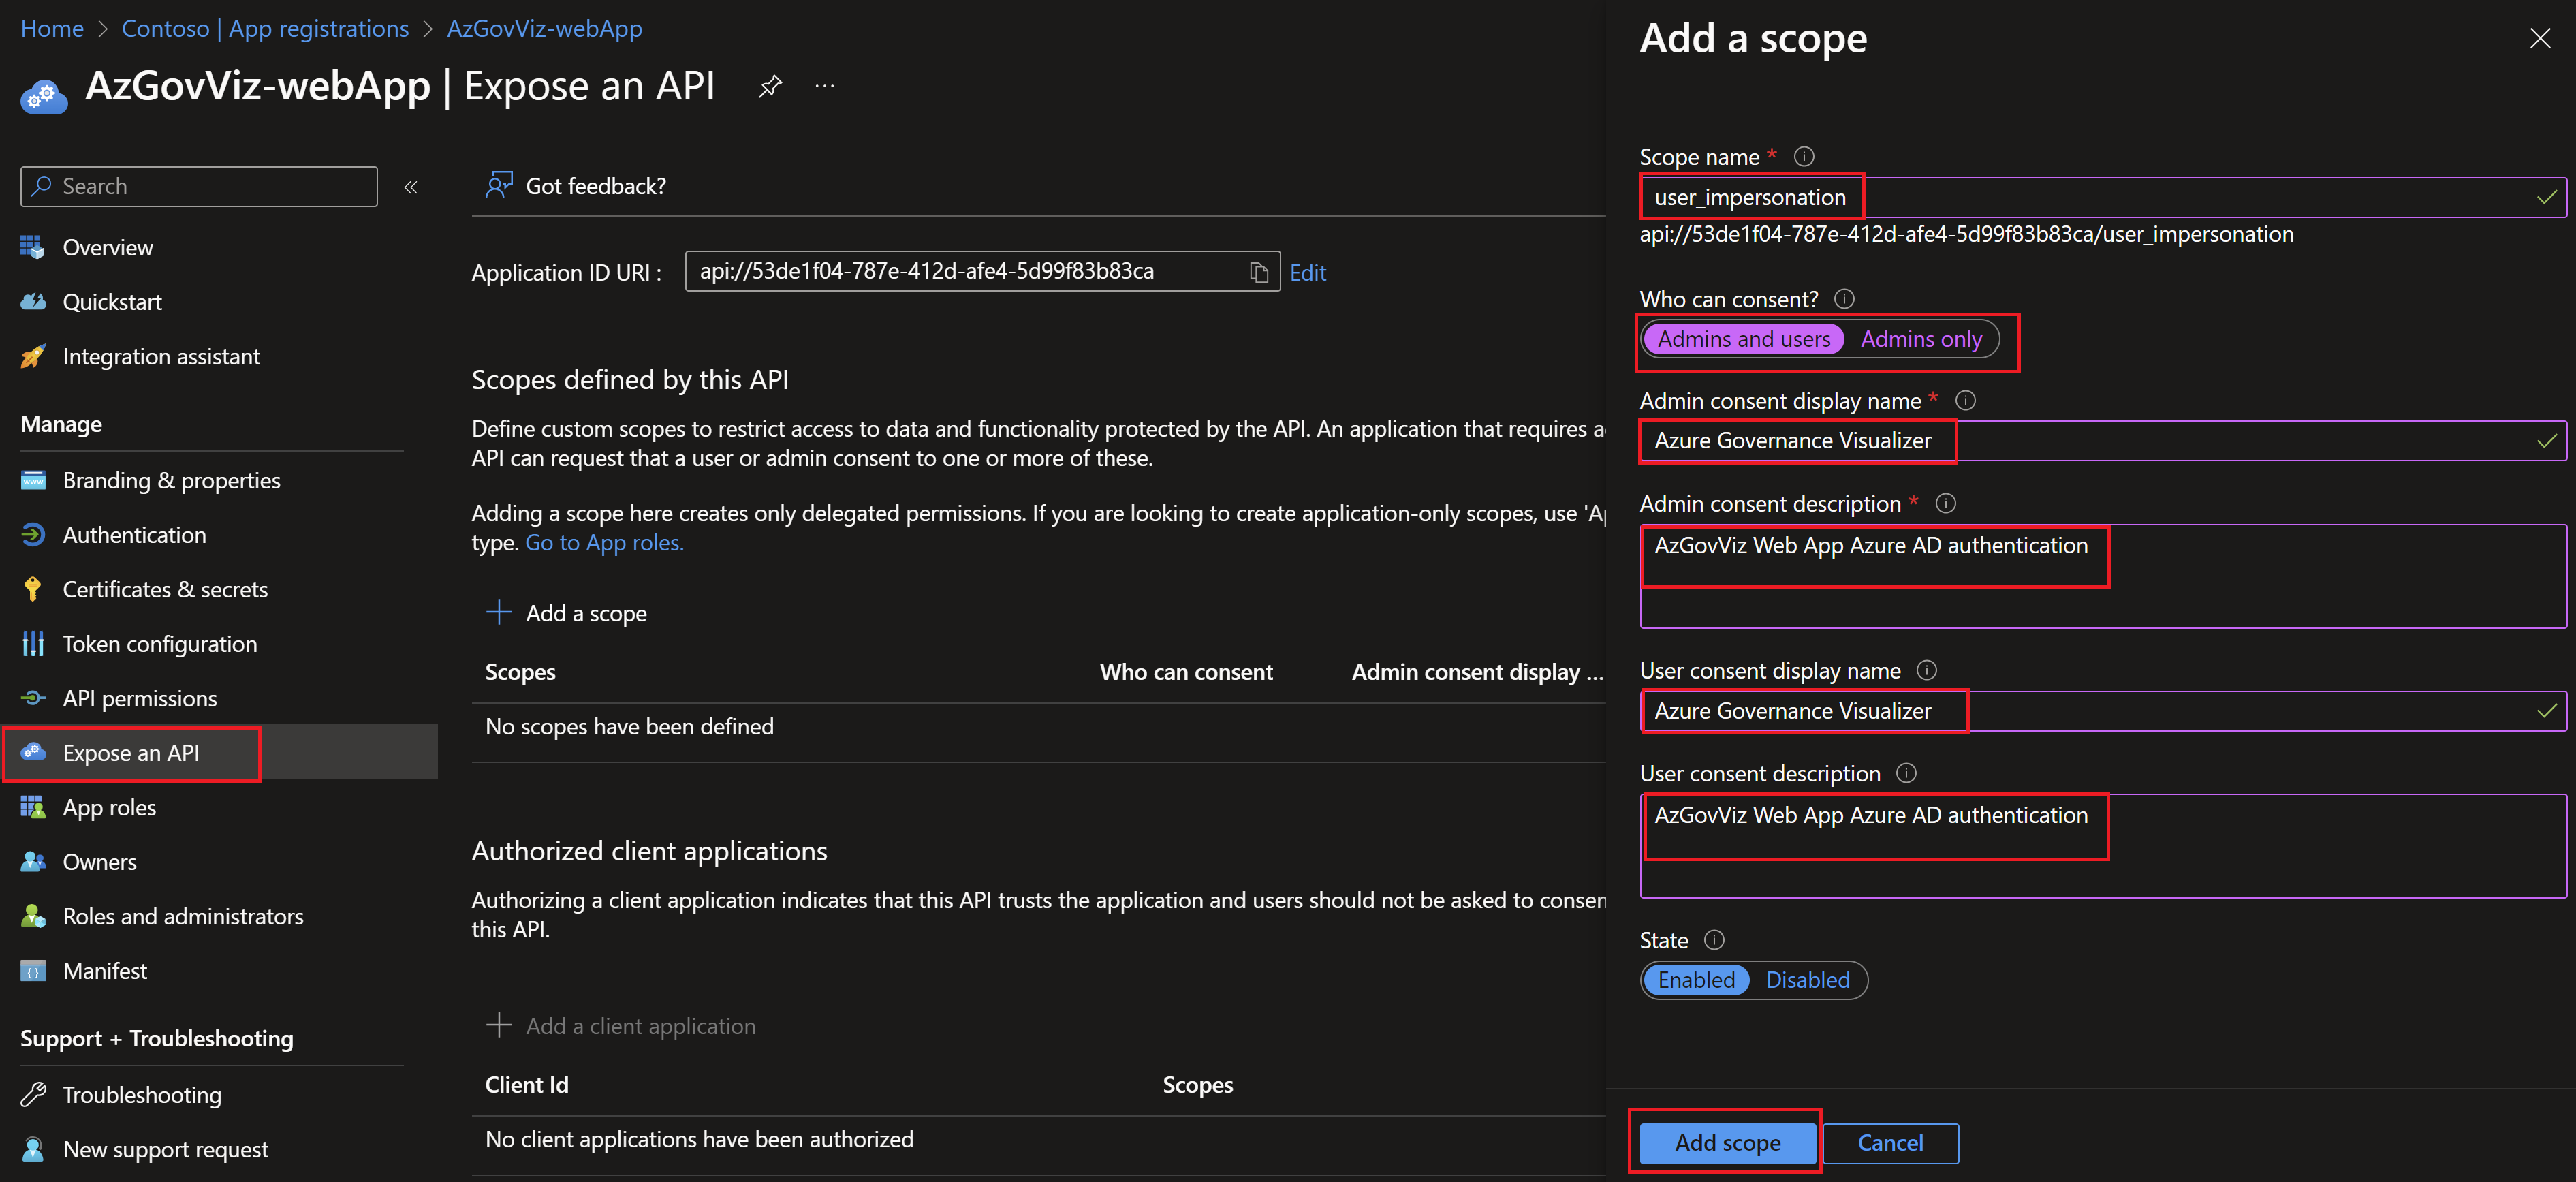Click the Add scope button
Viewport: 2576px width, 1182px height.
click(x=1727, y=1143)
